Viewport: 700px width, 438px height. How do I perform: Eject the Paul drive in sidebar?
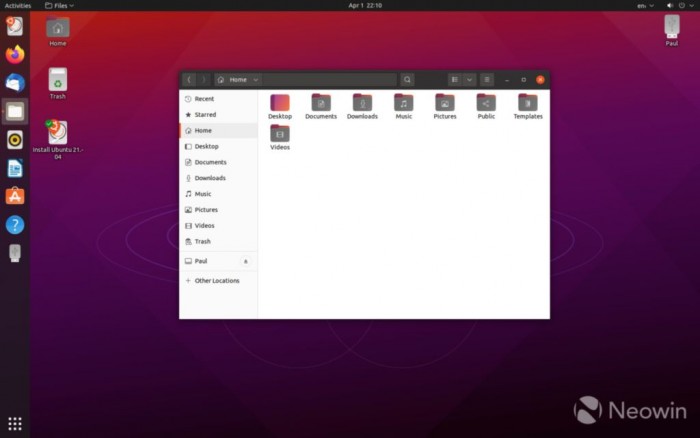coord(245,261)
